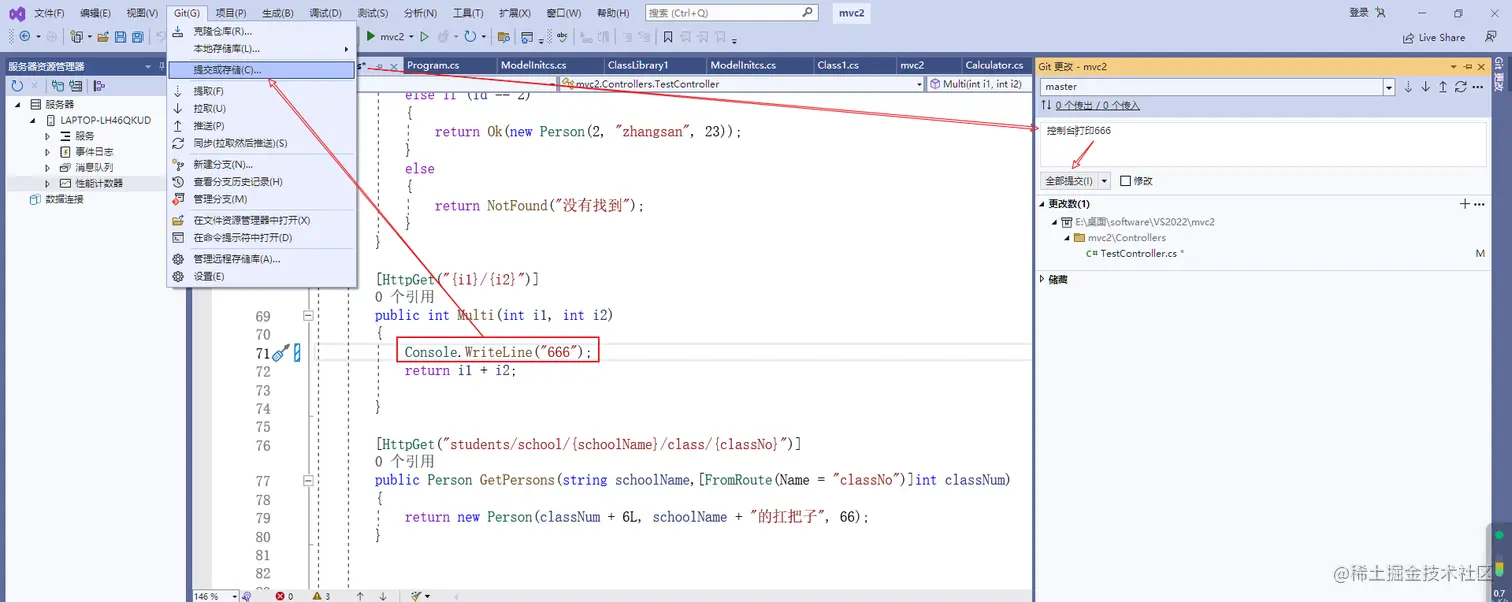Choose 提交或存储(C)... from the Git menu
This screenshot has width=1512, height=602.
point(261,70)
